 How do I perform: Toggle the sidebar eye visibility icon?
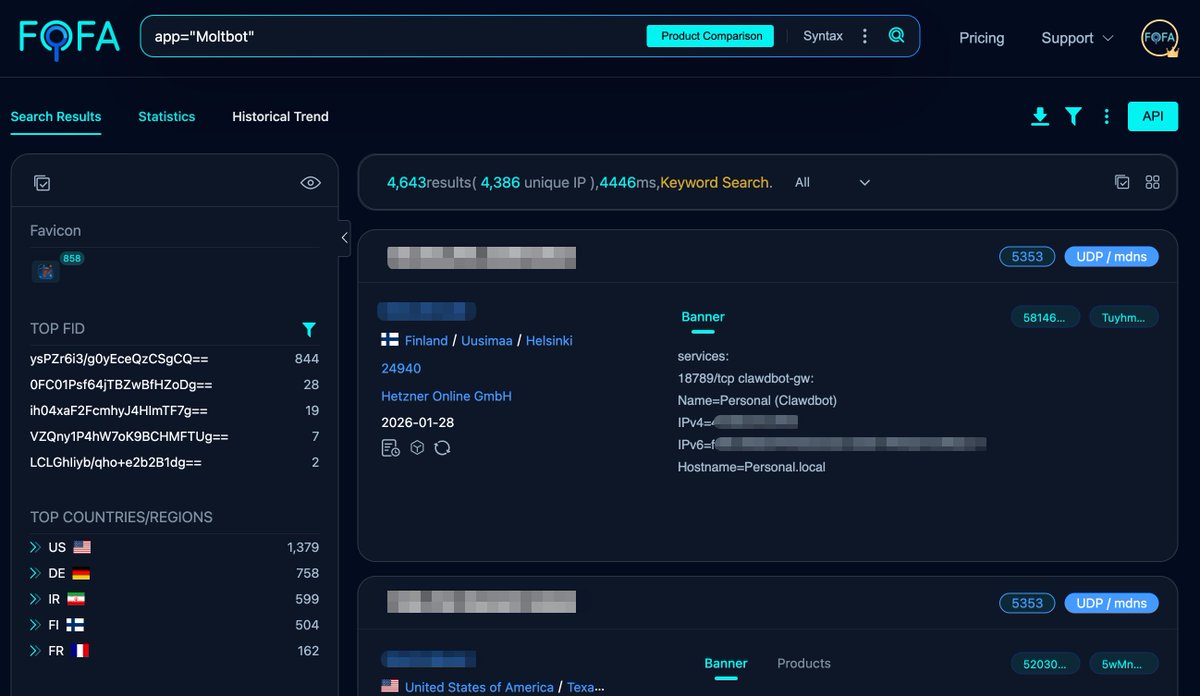click(x=310, y=183)
